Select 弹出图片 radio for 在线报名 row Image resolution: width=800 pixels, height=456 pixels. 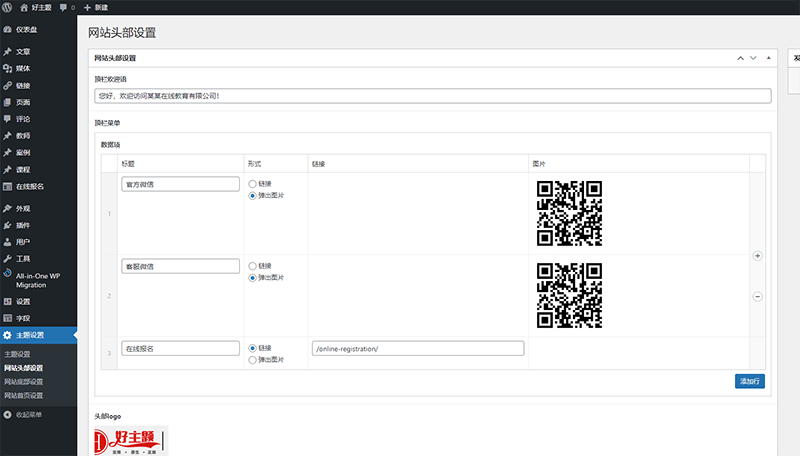point(252,360)
